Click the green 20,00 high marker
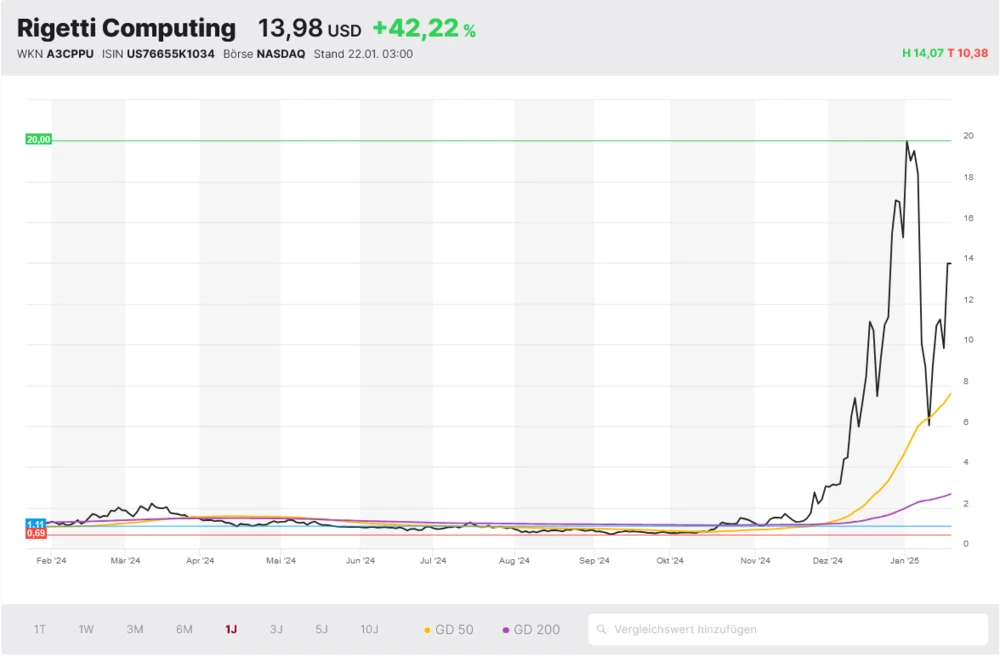The height and width of the screenshot is (657, 1000). point(38,140)
